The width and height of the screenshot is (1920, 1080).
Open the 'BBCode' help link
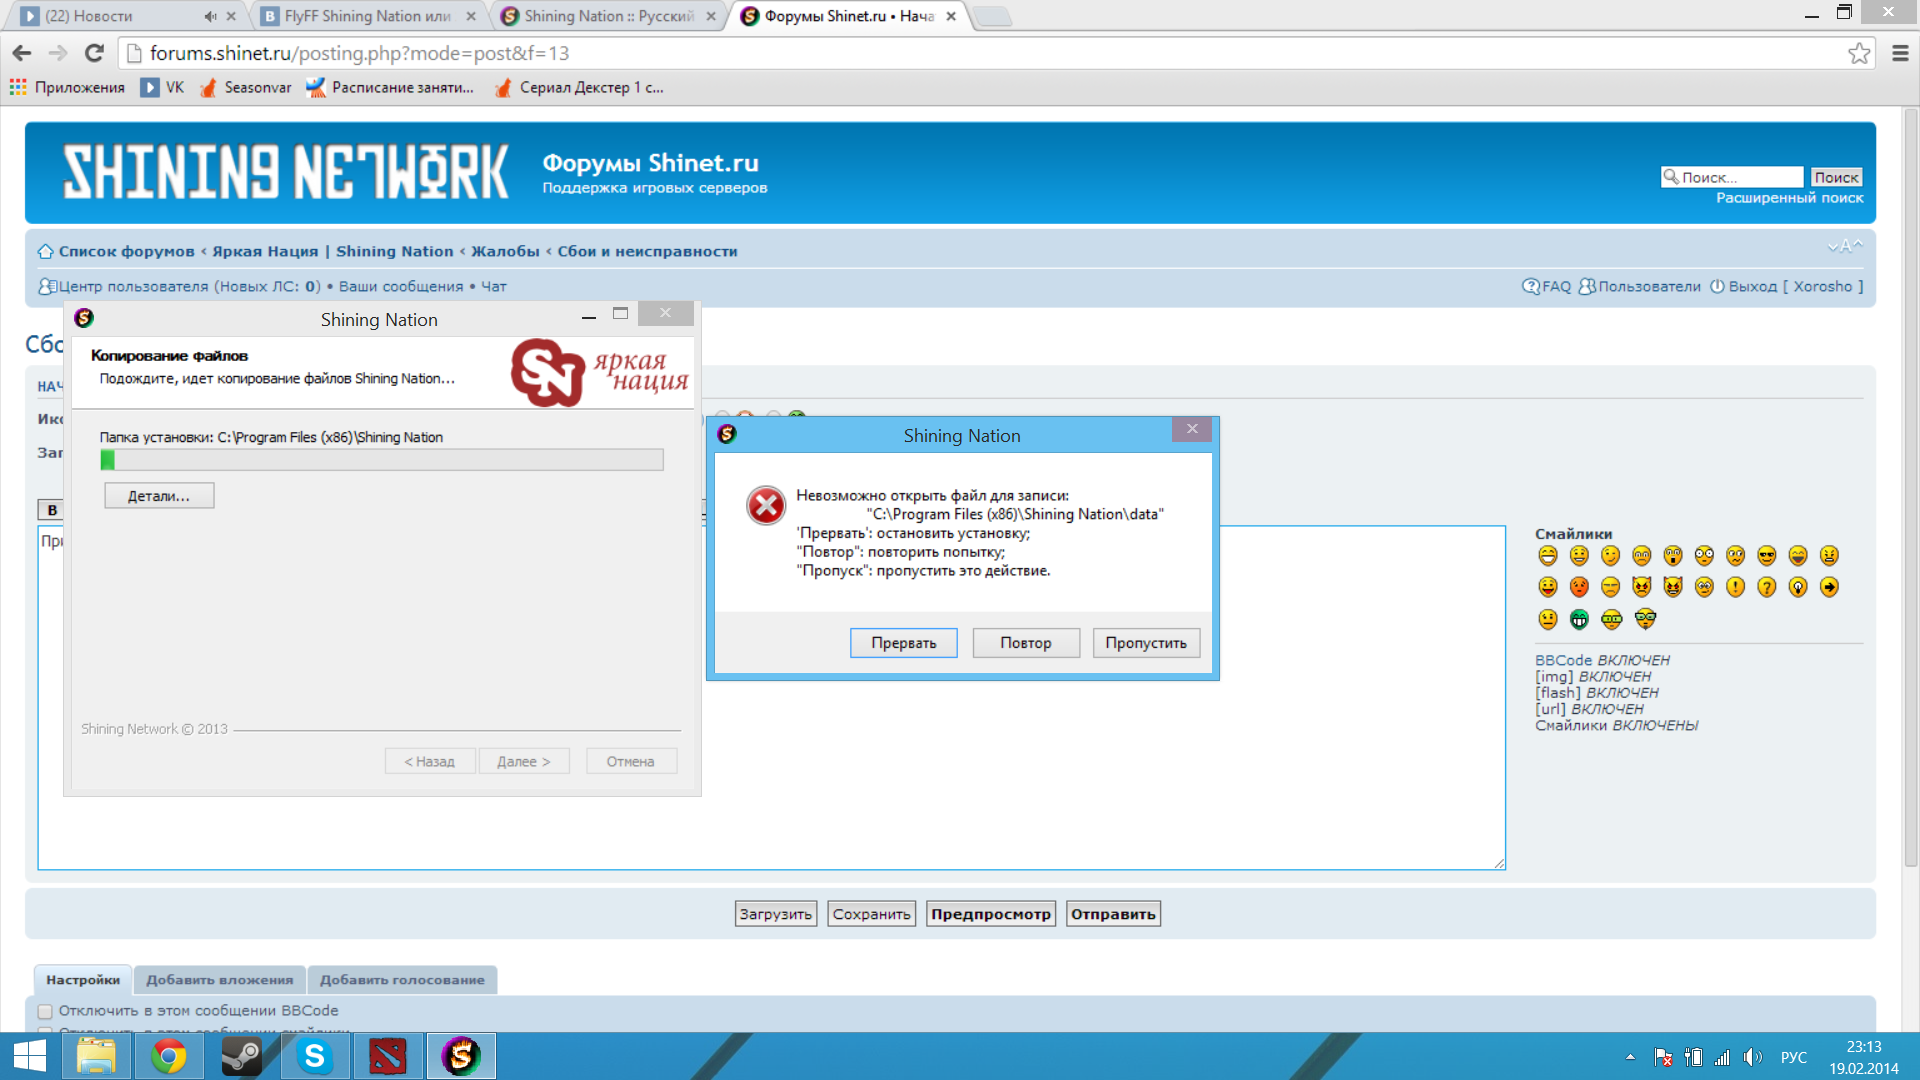pos(1563,660)
